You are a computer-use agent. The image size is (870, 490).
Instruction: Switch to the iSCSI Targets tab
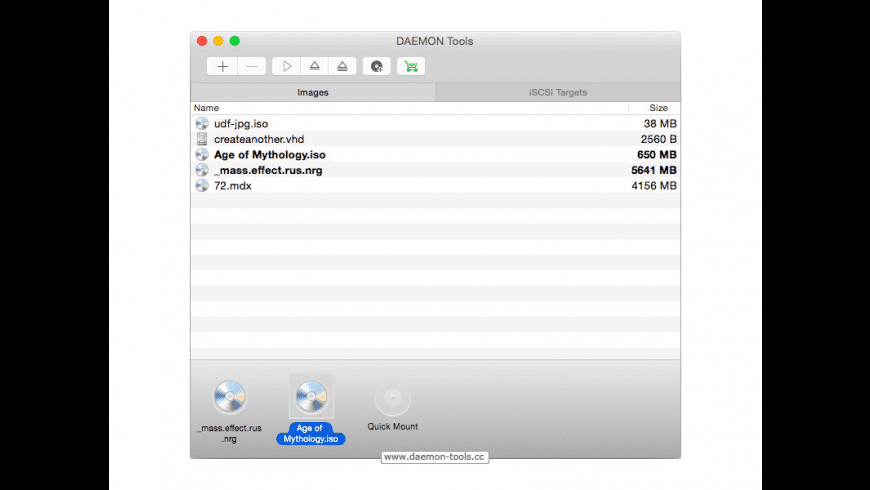point(558,93)
